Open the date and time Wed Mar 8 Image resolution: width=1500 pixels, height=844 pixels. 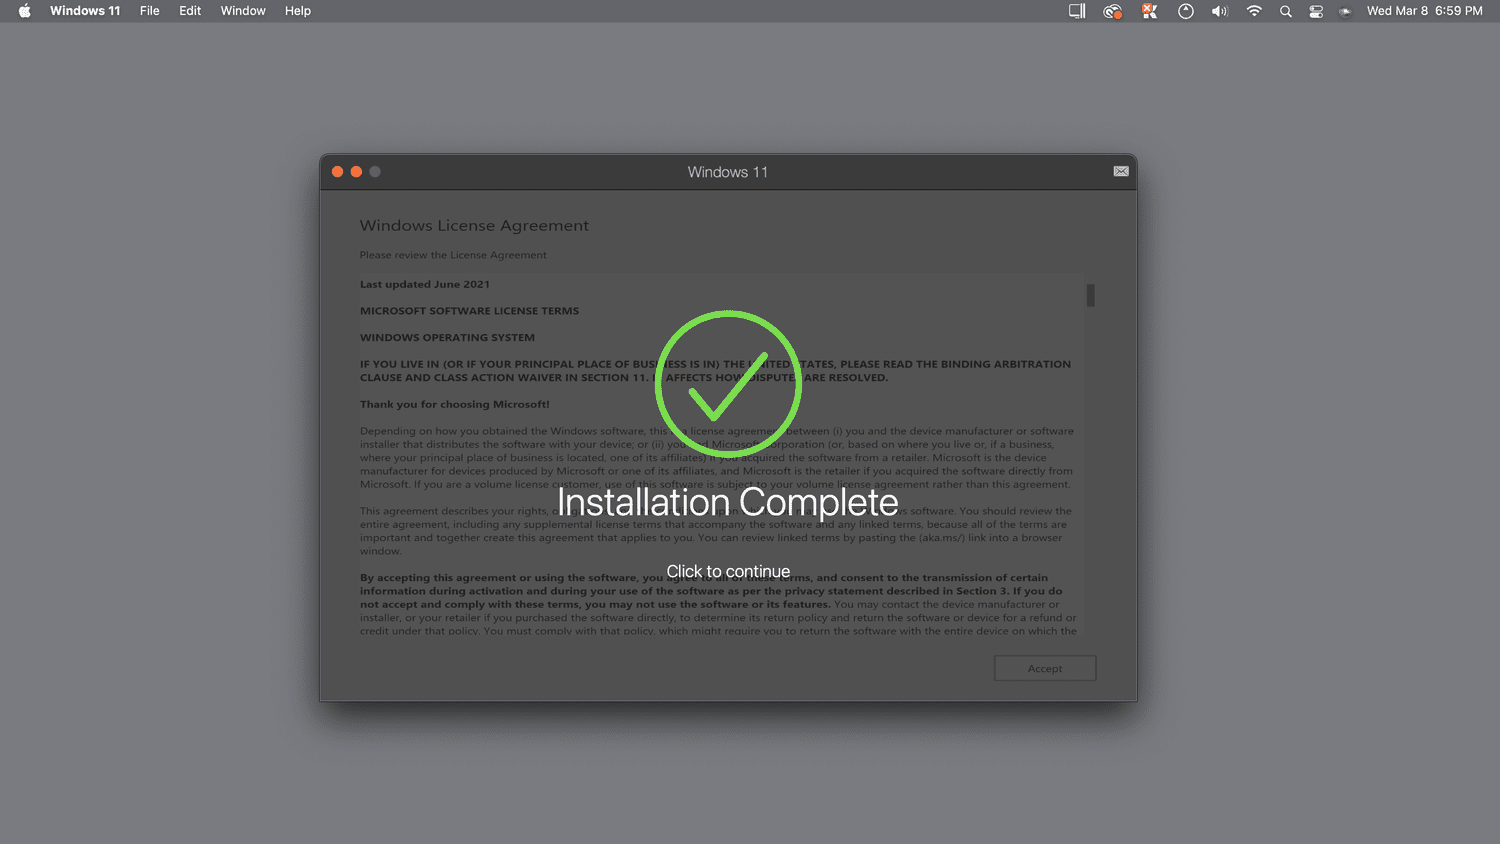click(1425, 11)
